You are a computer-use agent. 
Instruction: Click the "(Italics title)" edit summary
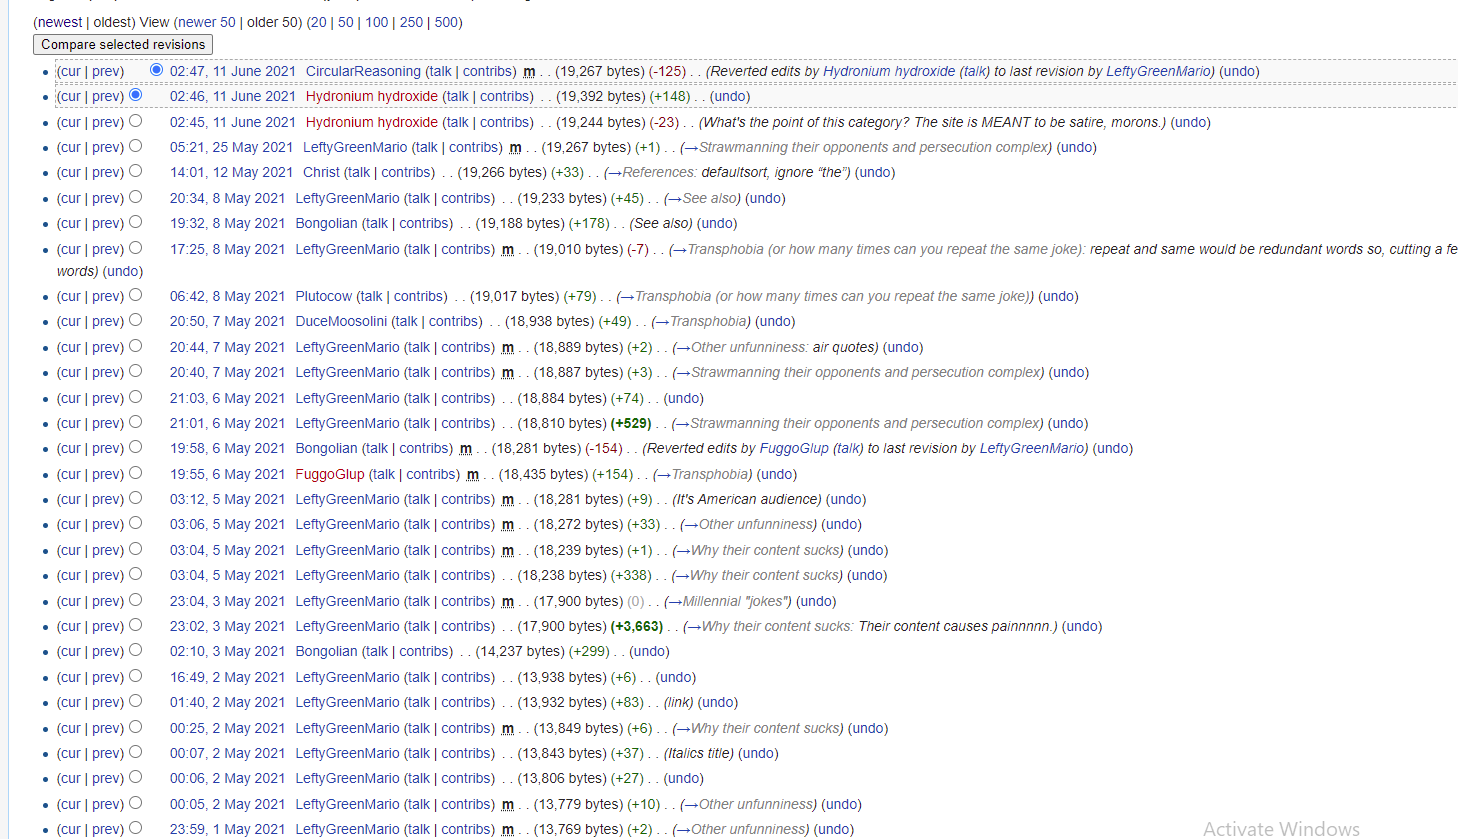coord(699,753)
